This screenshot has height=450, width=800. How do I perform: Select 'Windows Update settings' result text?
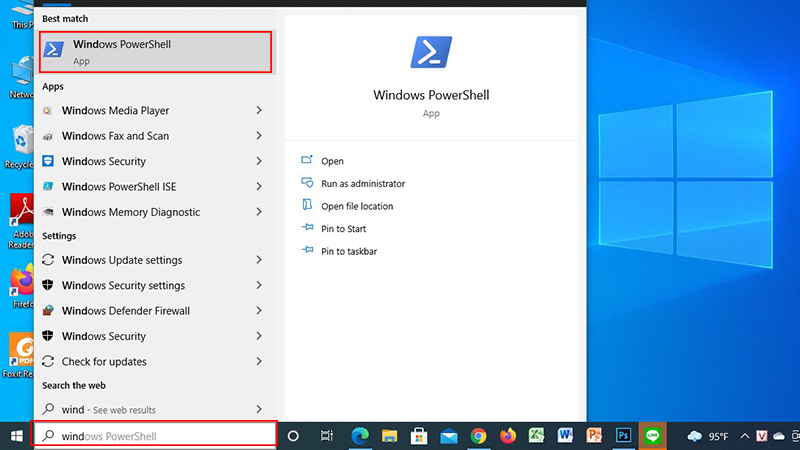122,260
